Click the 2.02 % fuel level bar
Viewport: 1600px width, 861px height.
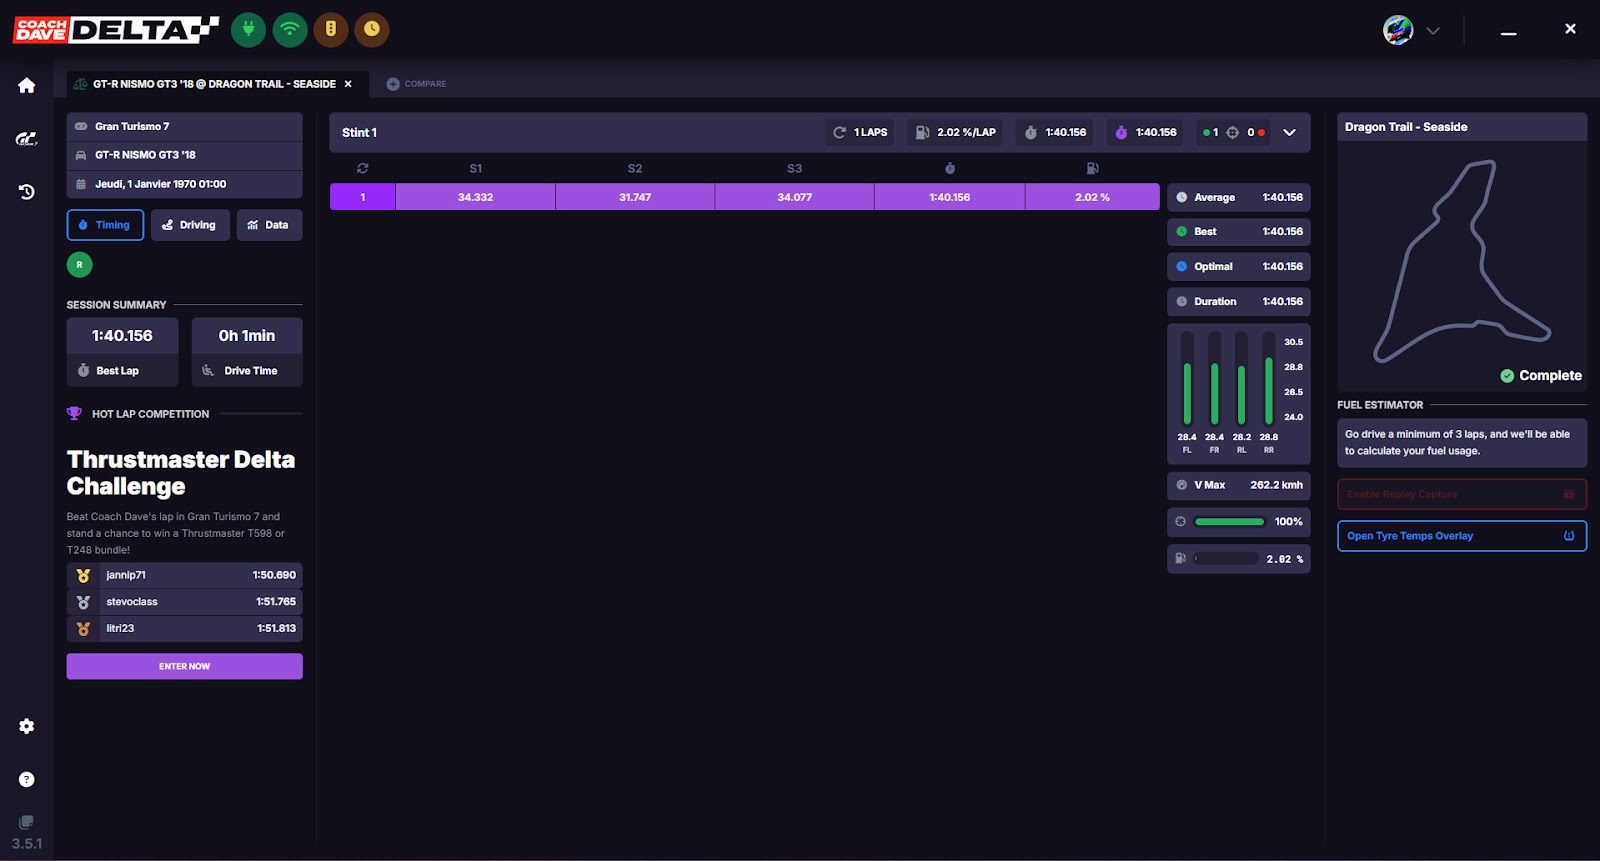[1226, 559]
